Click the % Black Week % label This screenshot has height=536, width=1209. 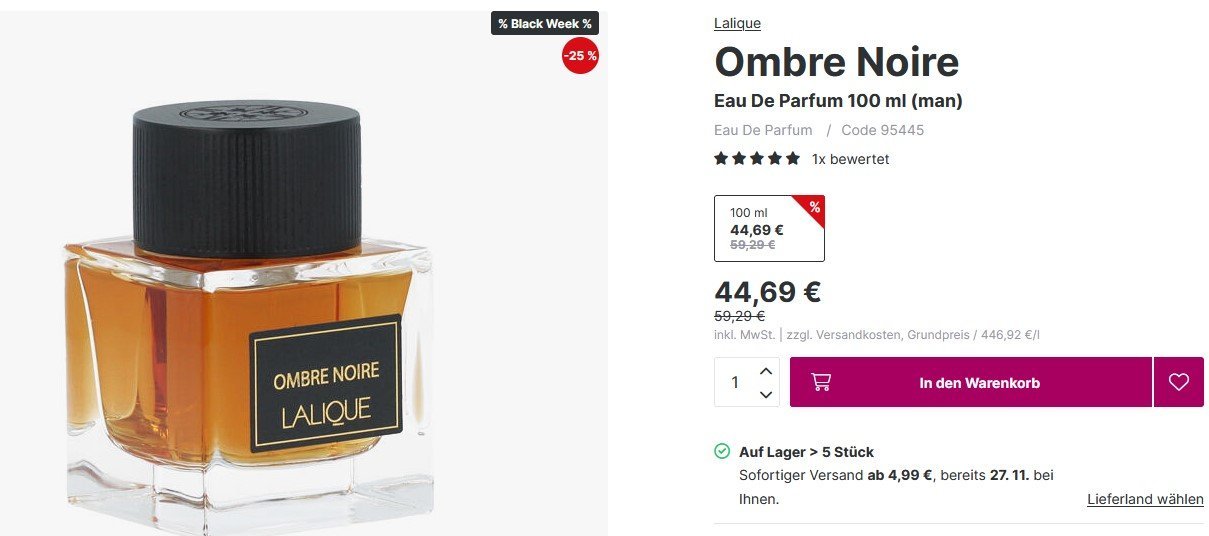[x=545, y=23]
